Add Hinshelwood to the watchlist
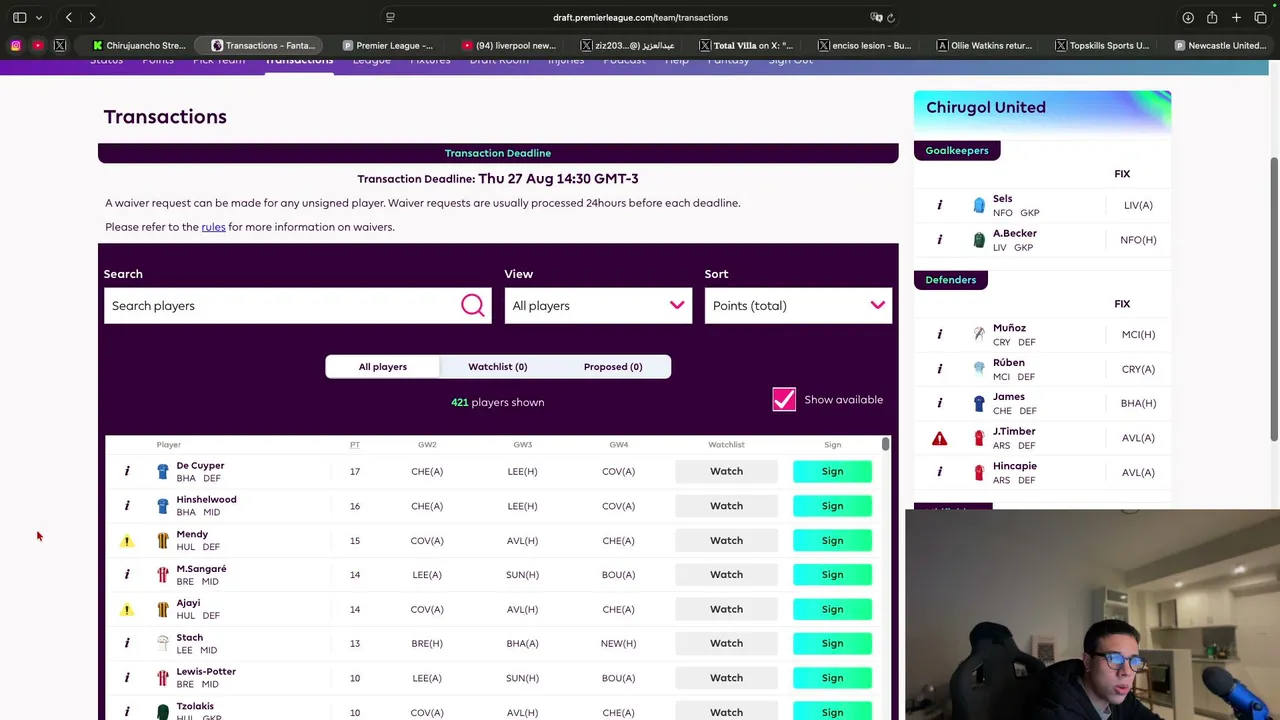This screenshot has width=1280, height=720. (x=726, y=505)
